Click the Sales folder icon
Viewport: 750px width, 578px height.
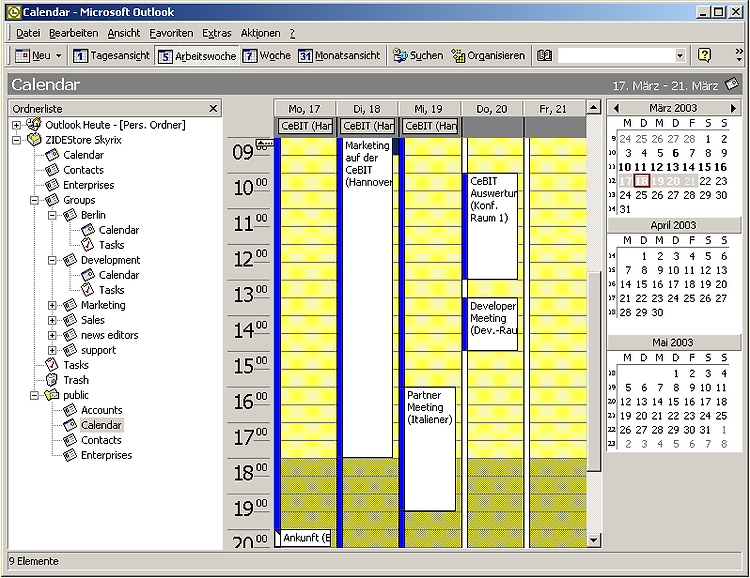tap(70, 320)
